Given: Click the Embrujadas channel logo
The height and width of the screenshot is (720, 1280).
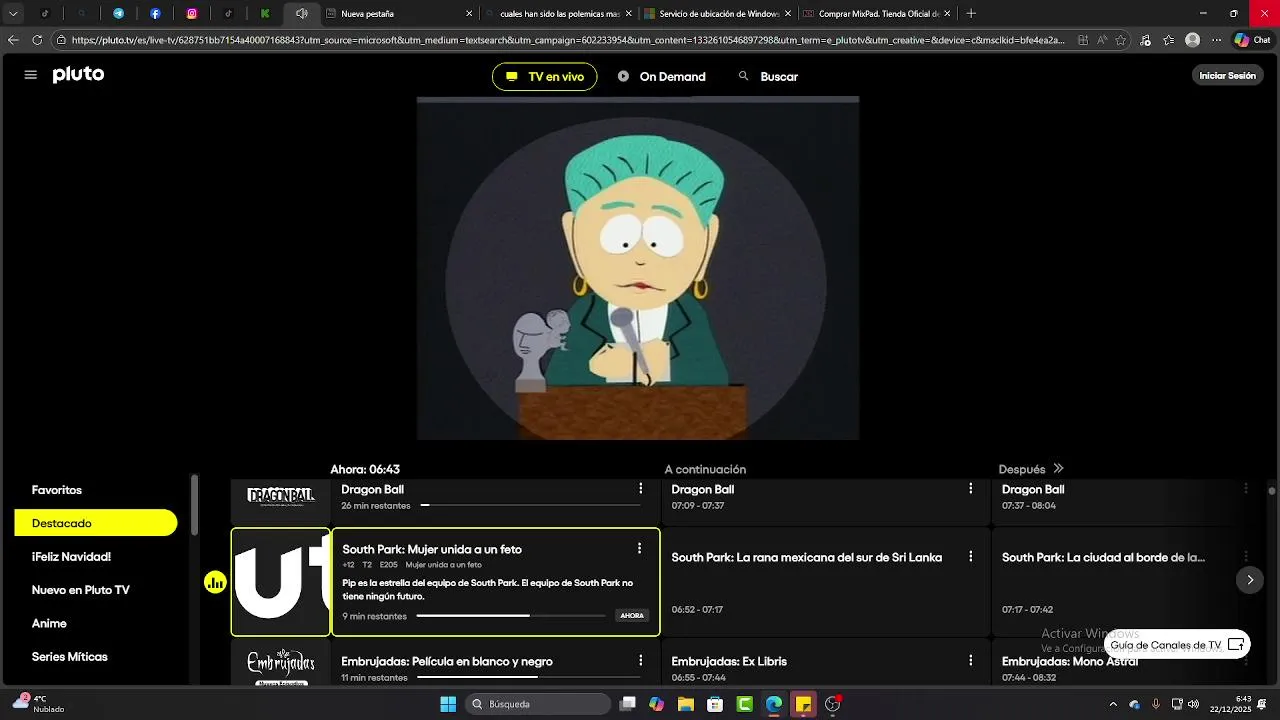Looking at the screenshot, I should tap(281, 665).
